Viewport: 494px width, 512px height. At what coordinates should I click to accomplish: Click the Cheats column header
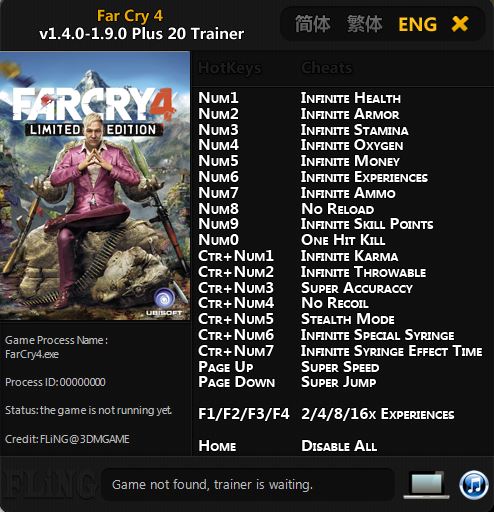point(327,68)
